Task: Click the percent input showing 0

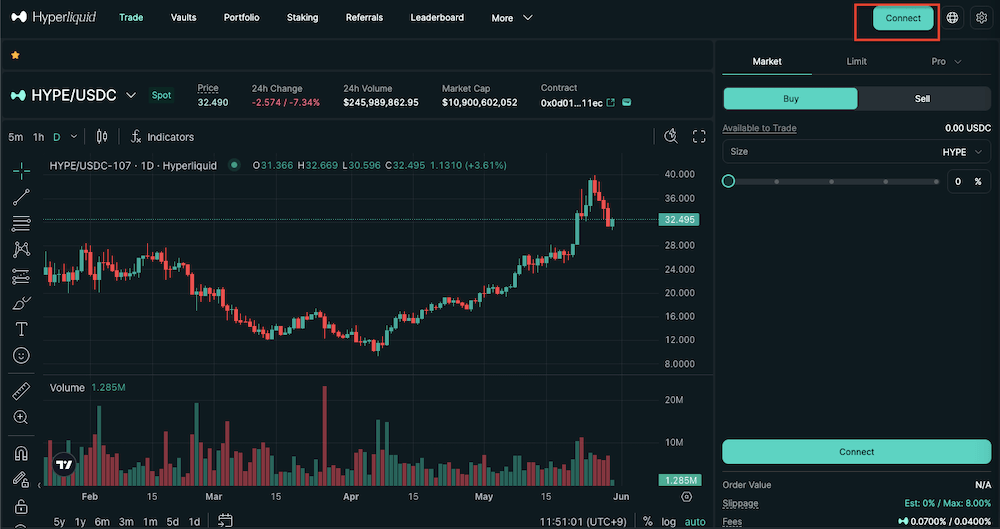Action: (x=968, y=181)
